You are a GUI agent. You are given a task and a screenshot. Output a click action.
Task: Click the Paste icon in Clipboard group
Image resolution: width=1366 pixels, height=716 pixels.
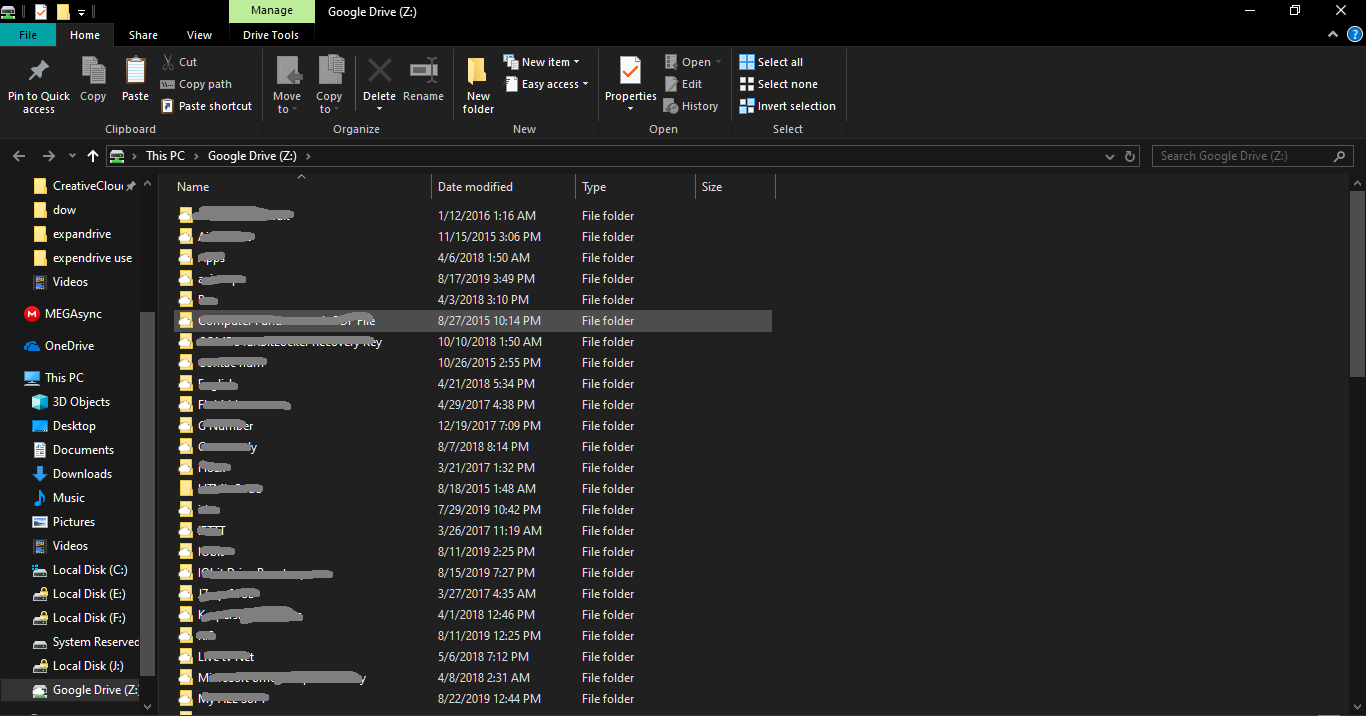(x=135, y=72)
